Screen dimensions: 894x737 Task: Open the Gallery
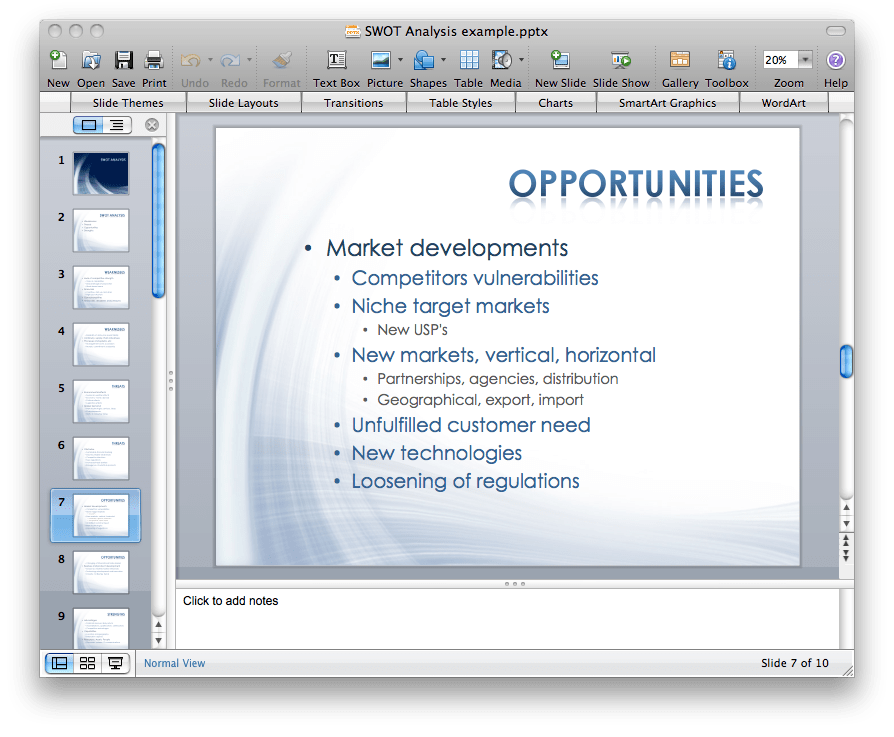679,60
